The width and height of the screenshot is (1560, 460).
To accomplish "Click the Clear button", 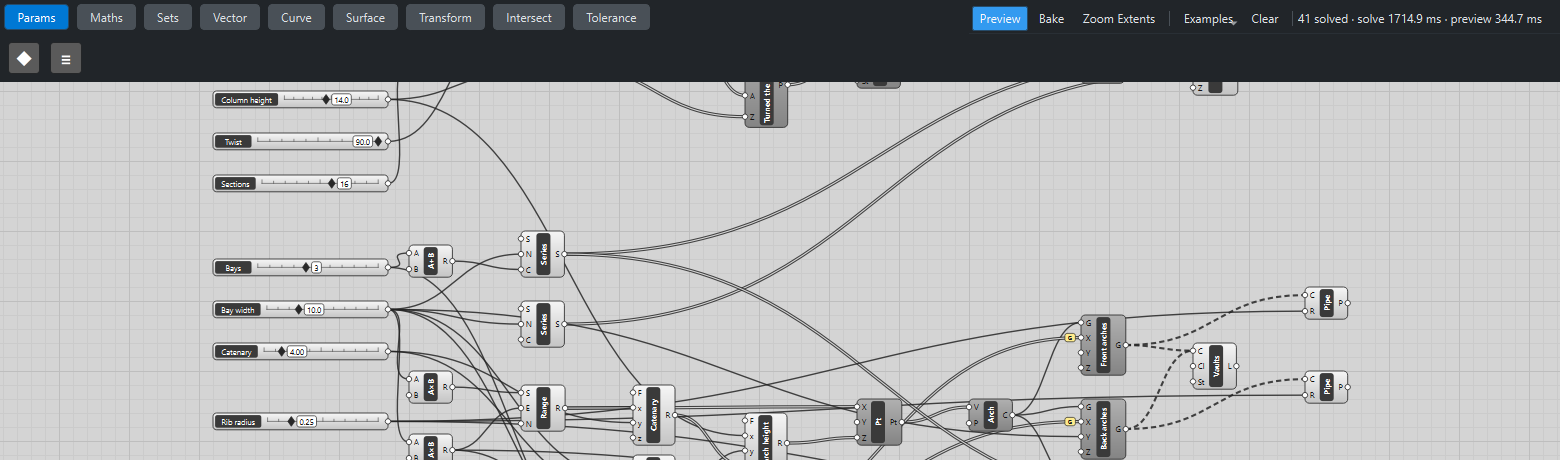I will (x=1265, y=19).
